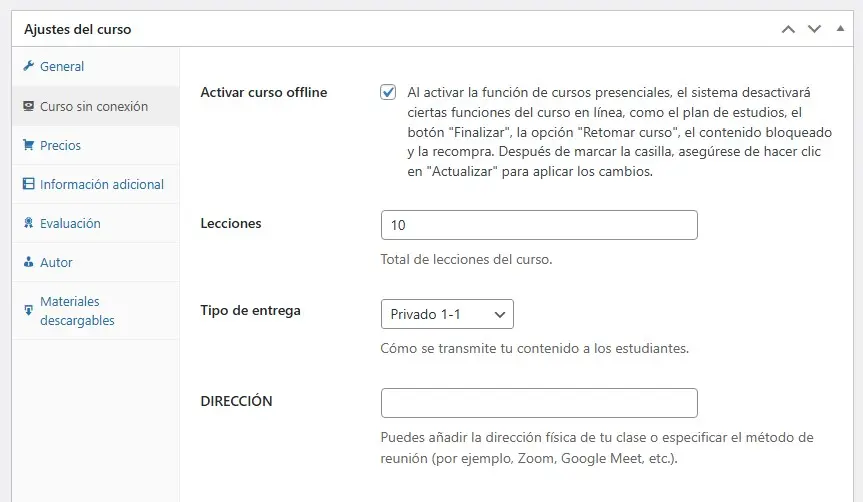863x502 pixels.
Task: Uncheck the Activar curso offline checkbox
Action: [388, 92]
